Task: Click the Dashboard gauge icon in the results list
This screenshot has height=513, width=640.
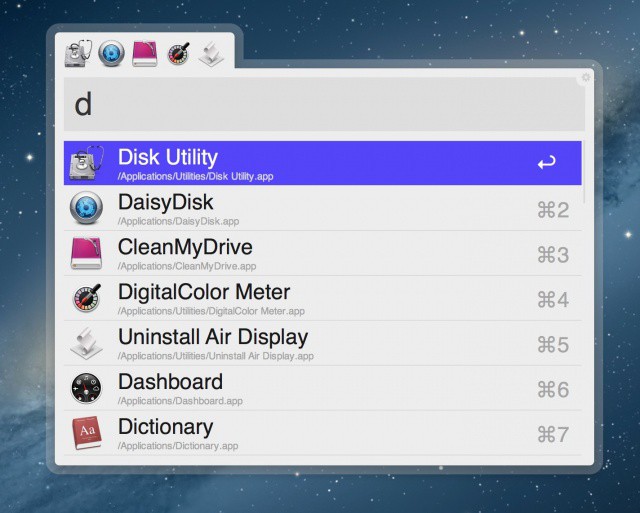Action: [87, 388]
